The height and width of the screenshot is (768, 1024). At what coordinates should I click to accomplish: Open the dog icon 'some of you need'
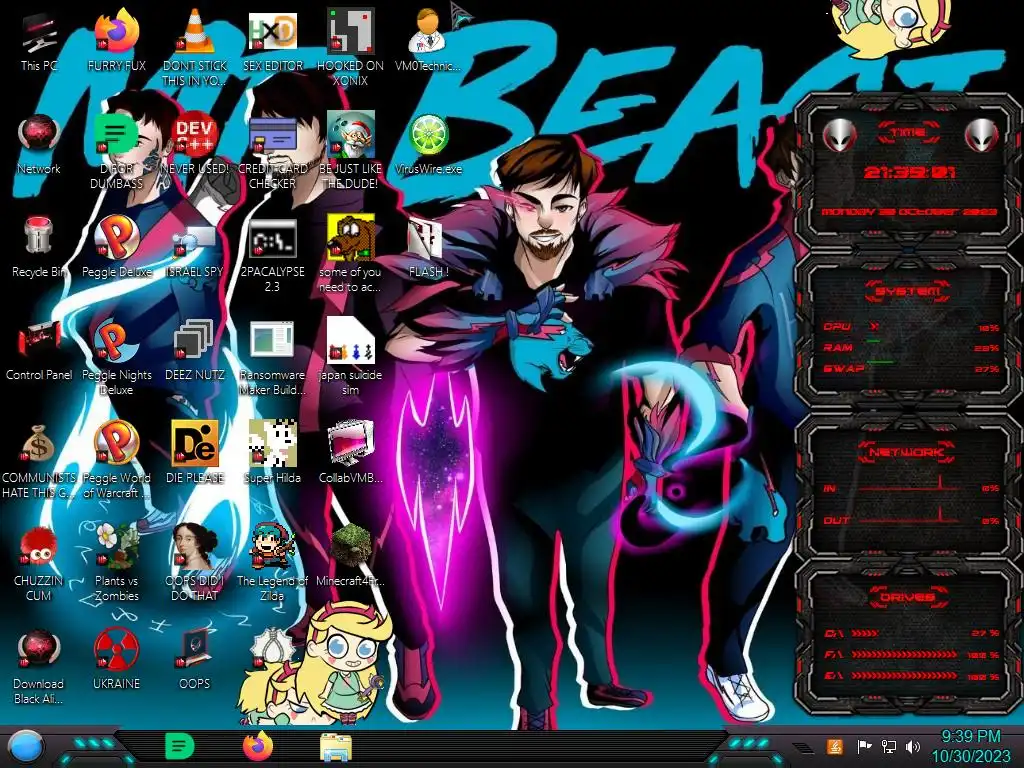tap(350, 238)
